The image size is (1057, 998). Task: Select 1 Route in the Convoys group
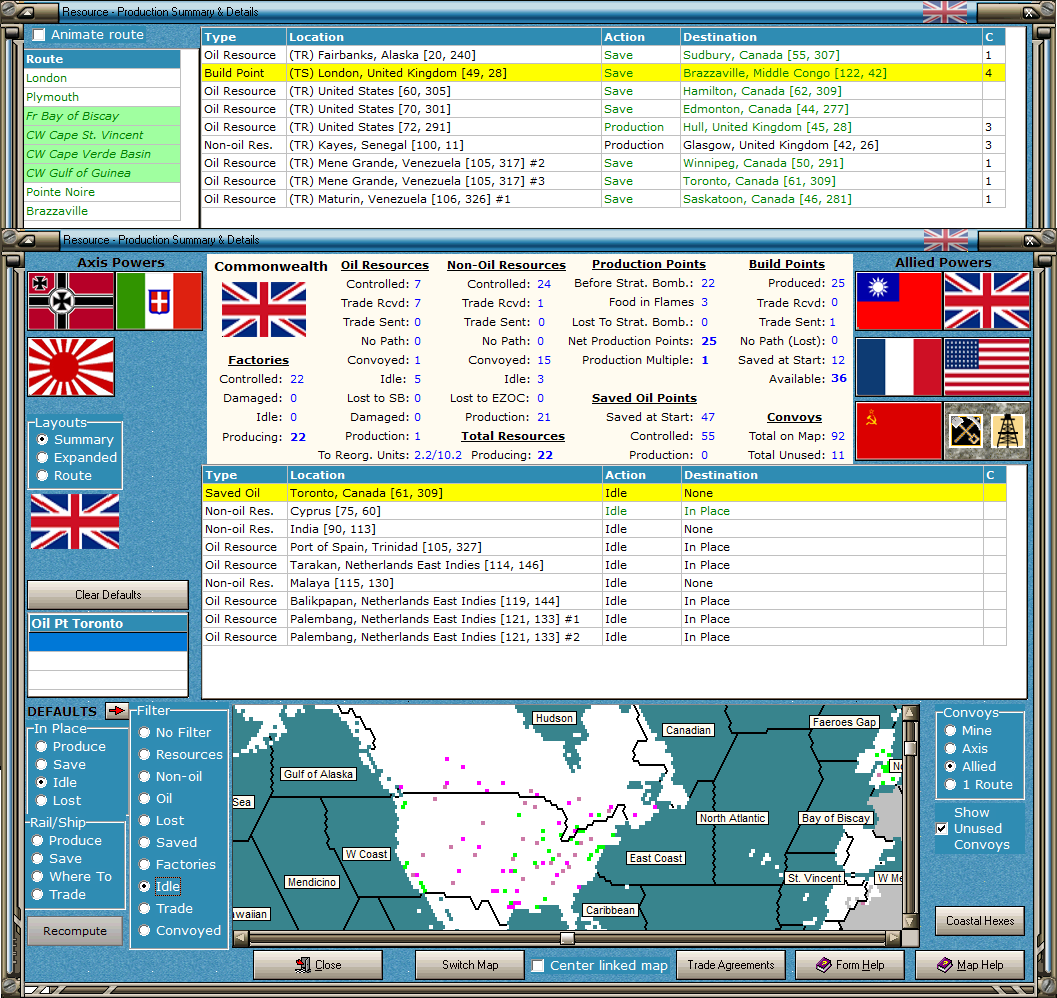(x=950, y=785)
